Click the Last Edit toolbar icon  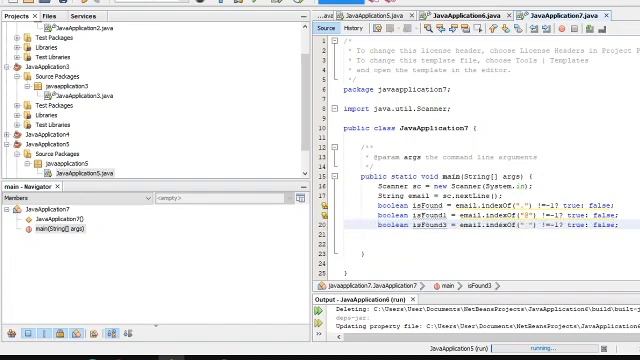(x=378, y=28)
